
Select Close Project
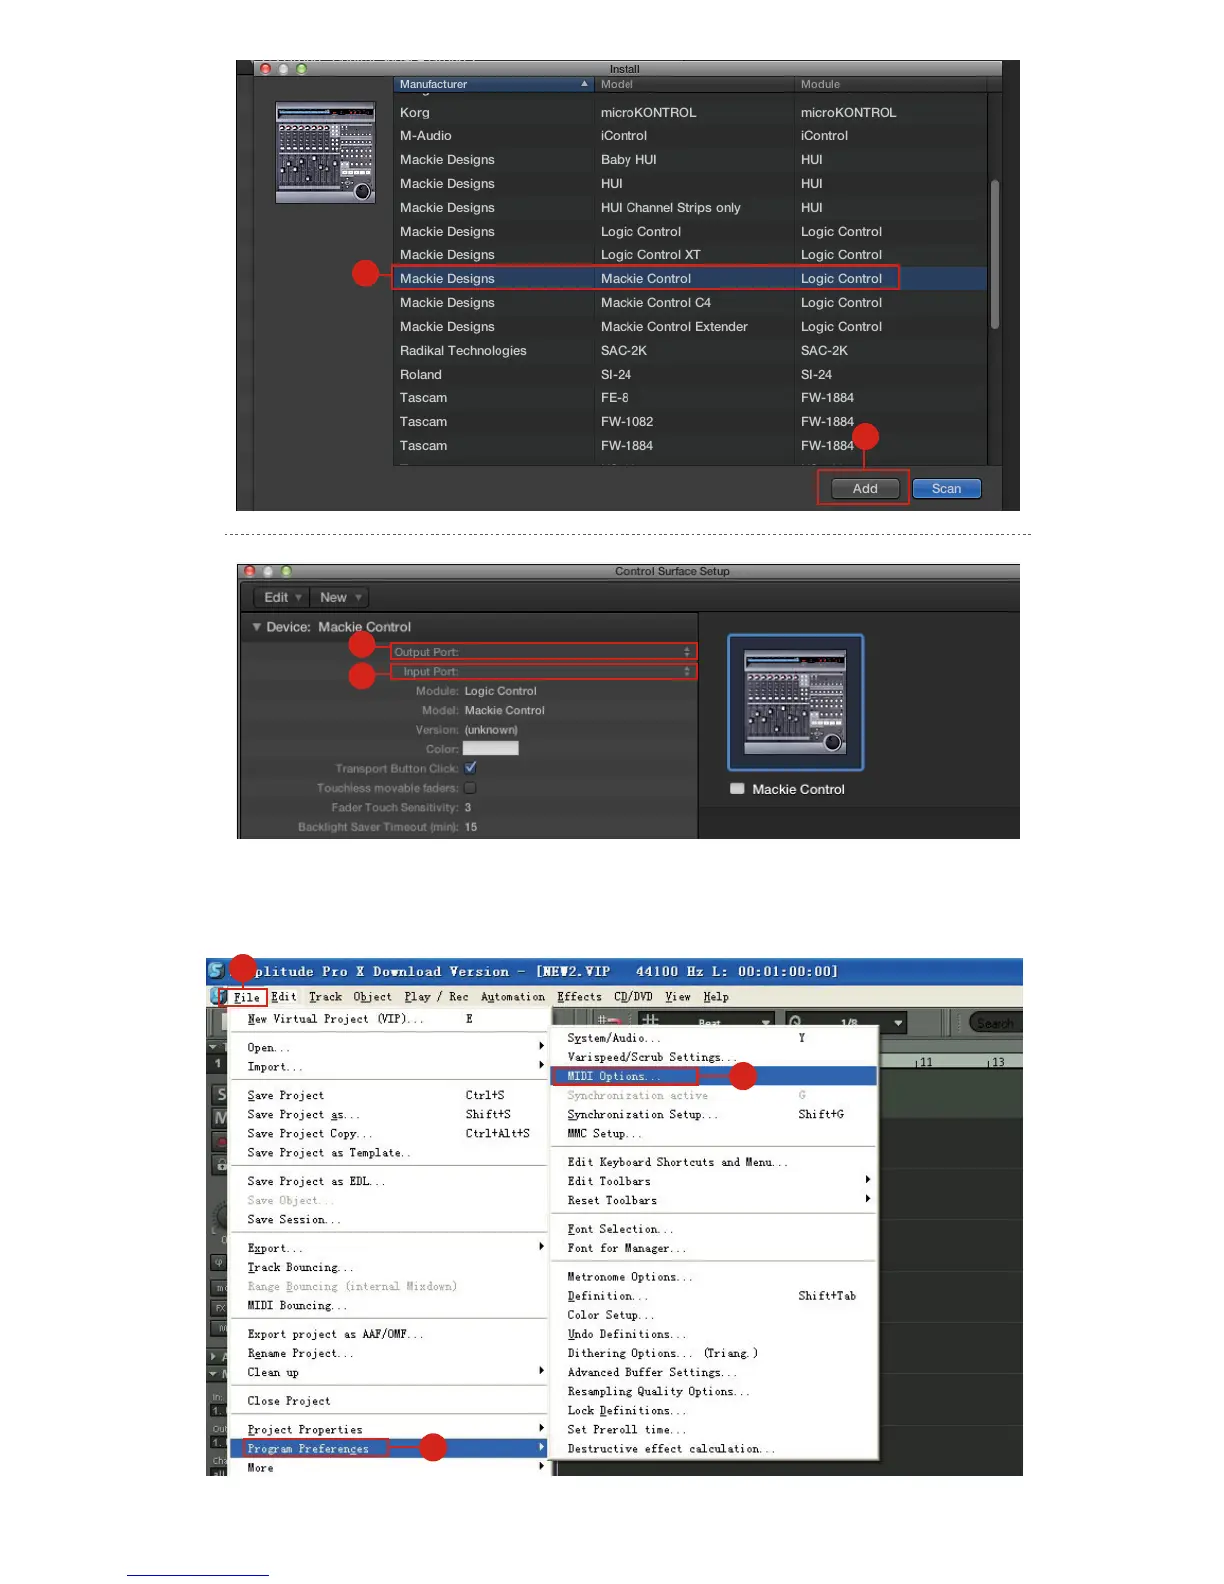pyautogui.click(x=390, y=1401)
